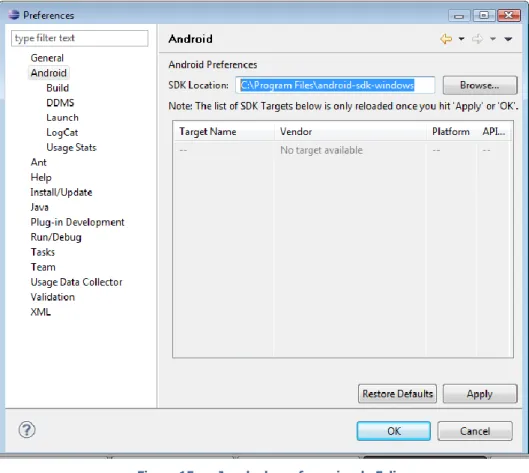
Task: Open the Launch preferences page
Action: point(62,118)
